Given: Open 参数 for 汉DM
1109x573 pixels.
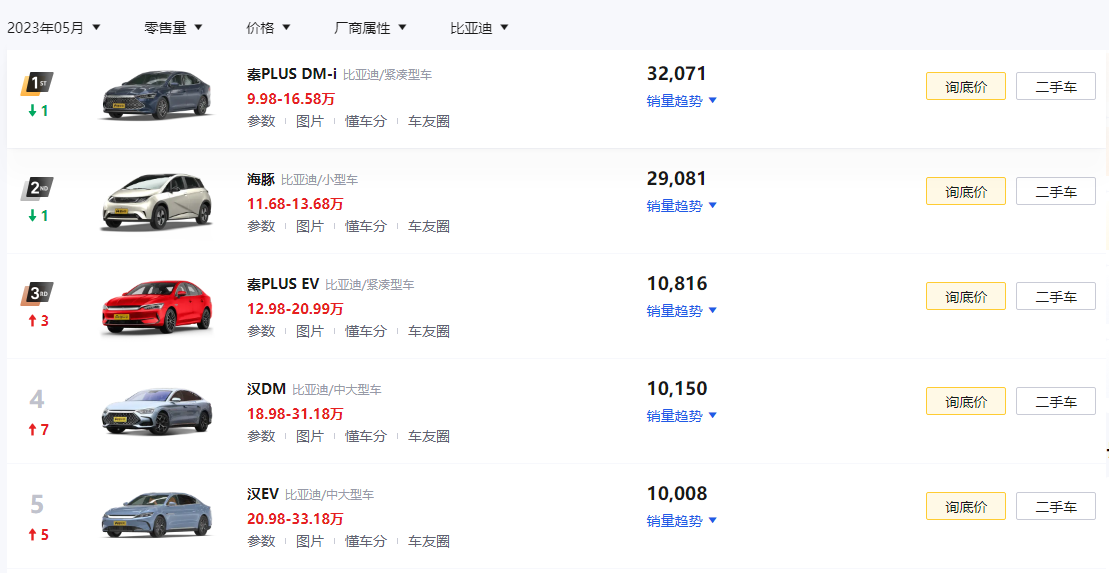Looking at the screenshot, I should (x=261, y=436).
